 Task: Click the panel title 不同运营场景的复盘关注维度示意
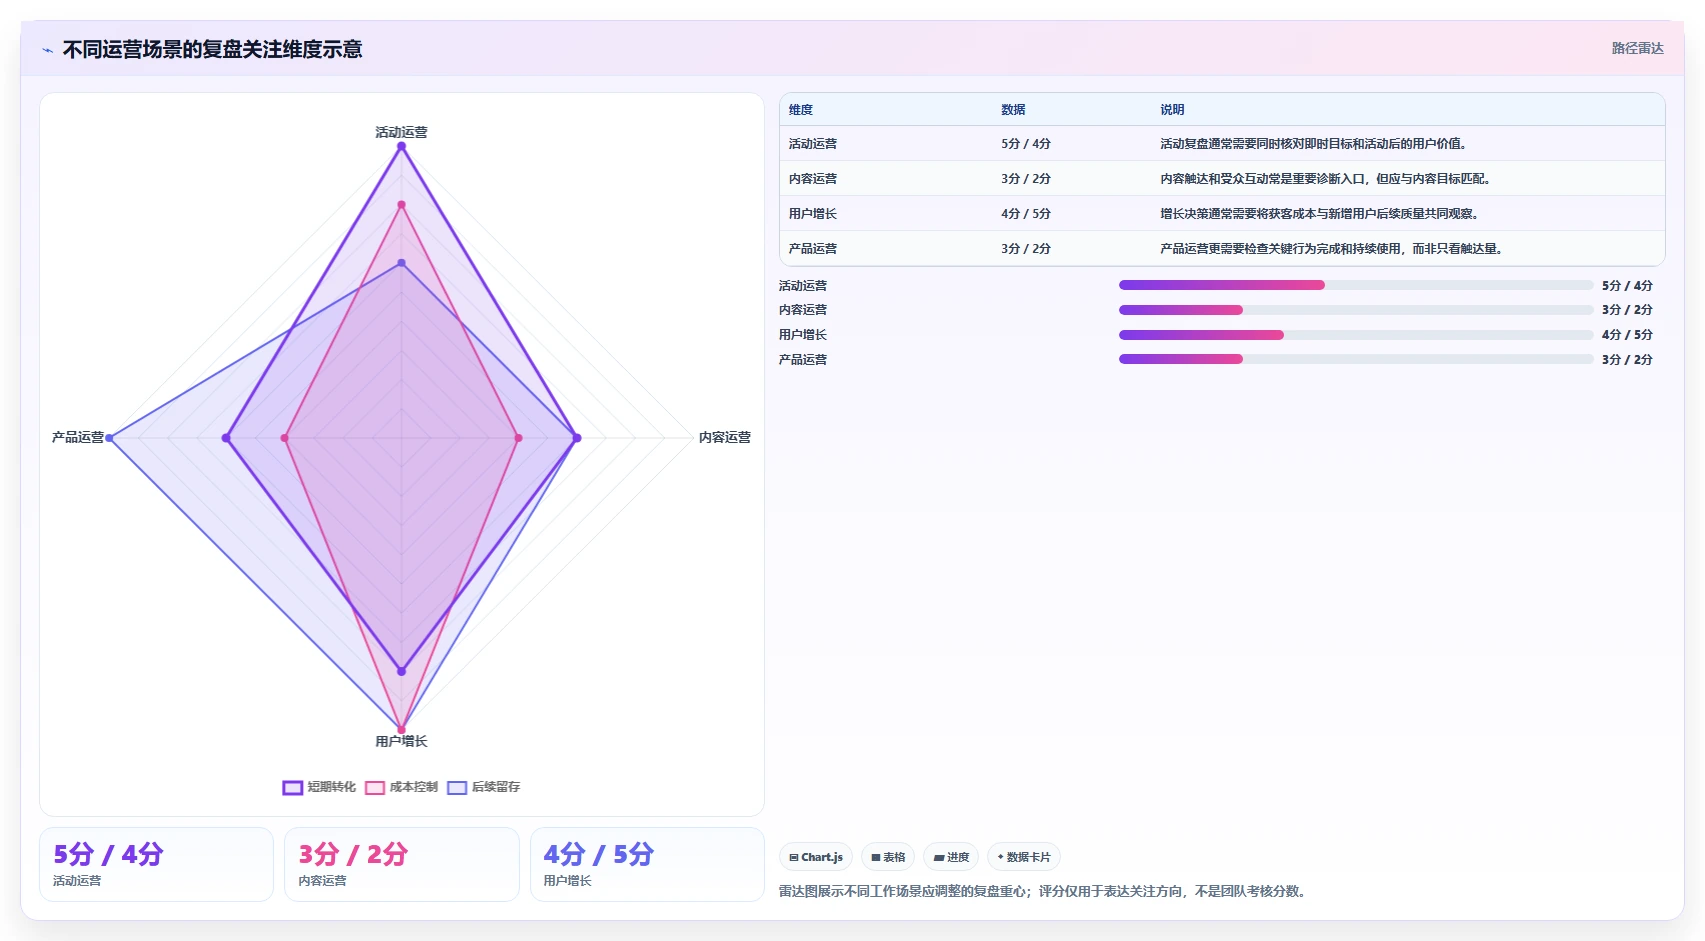(212, 49)
